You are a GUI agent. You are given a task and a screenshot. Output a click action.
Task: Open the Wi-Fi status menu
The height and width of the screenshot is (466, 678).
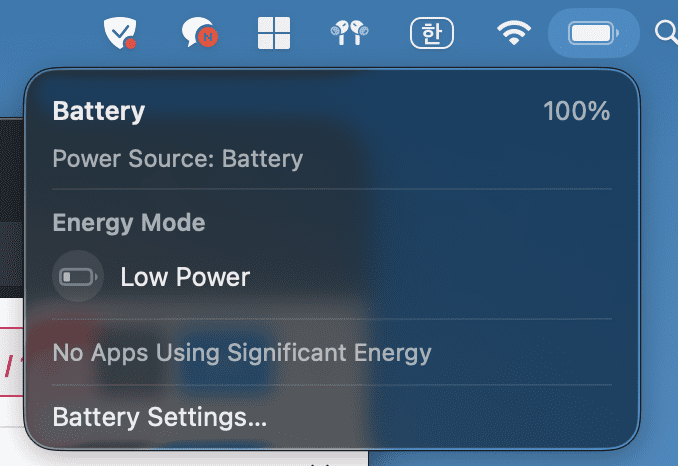pyautogui.click(x=514, y=32)
